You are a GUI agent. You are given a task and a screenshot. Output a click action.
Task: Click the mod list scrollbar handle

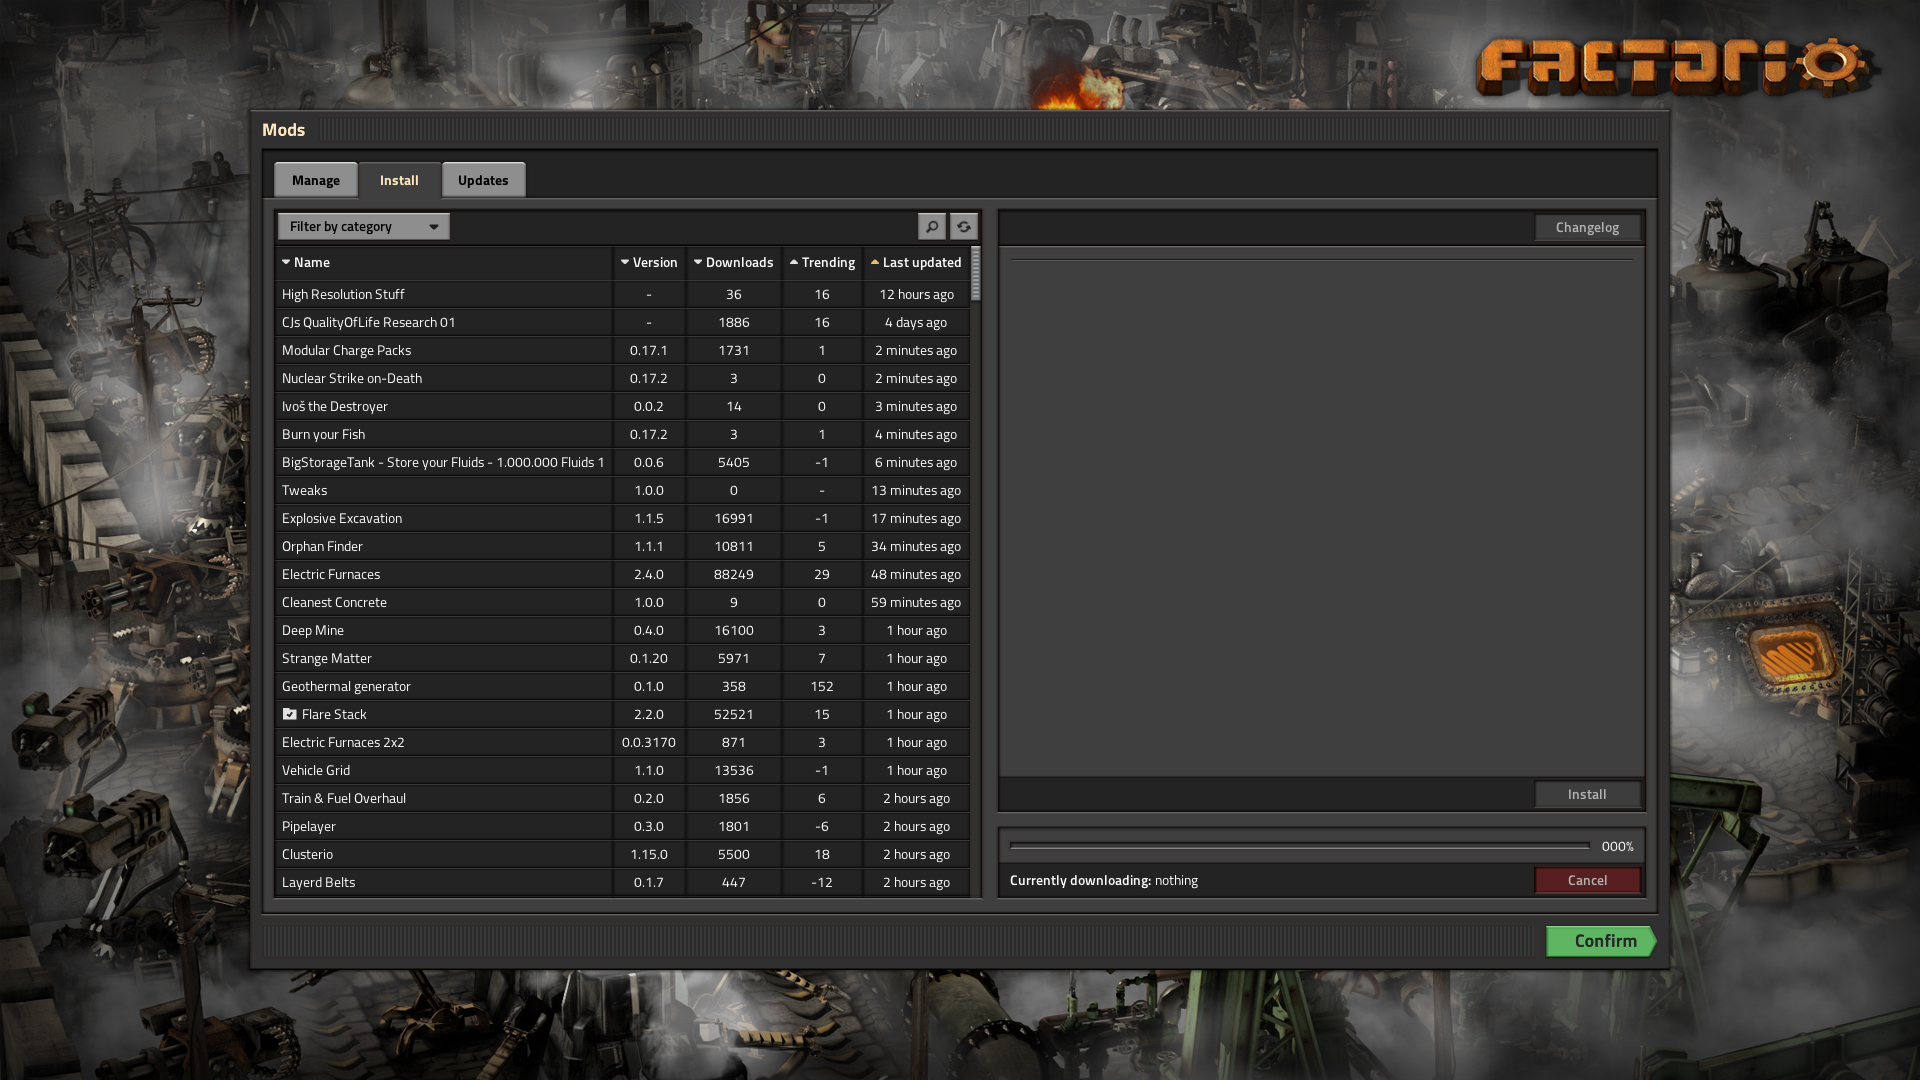pos(976,274)
